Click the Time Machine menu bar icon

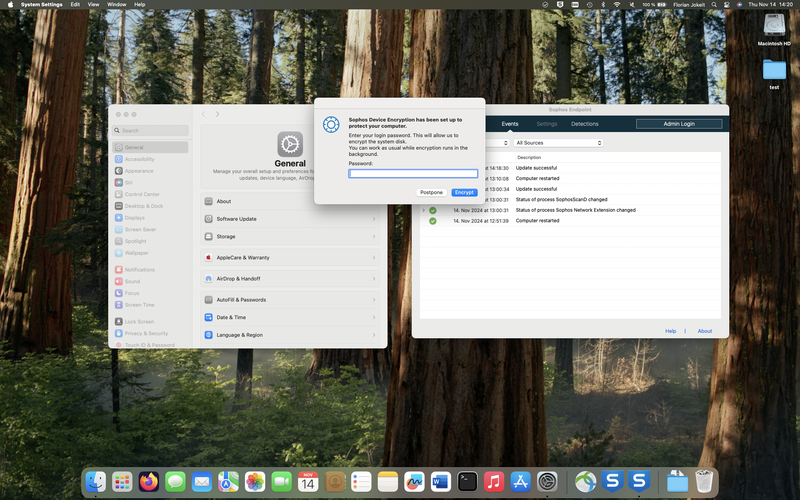click(589, 5)
